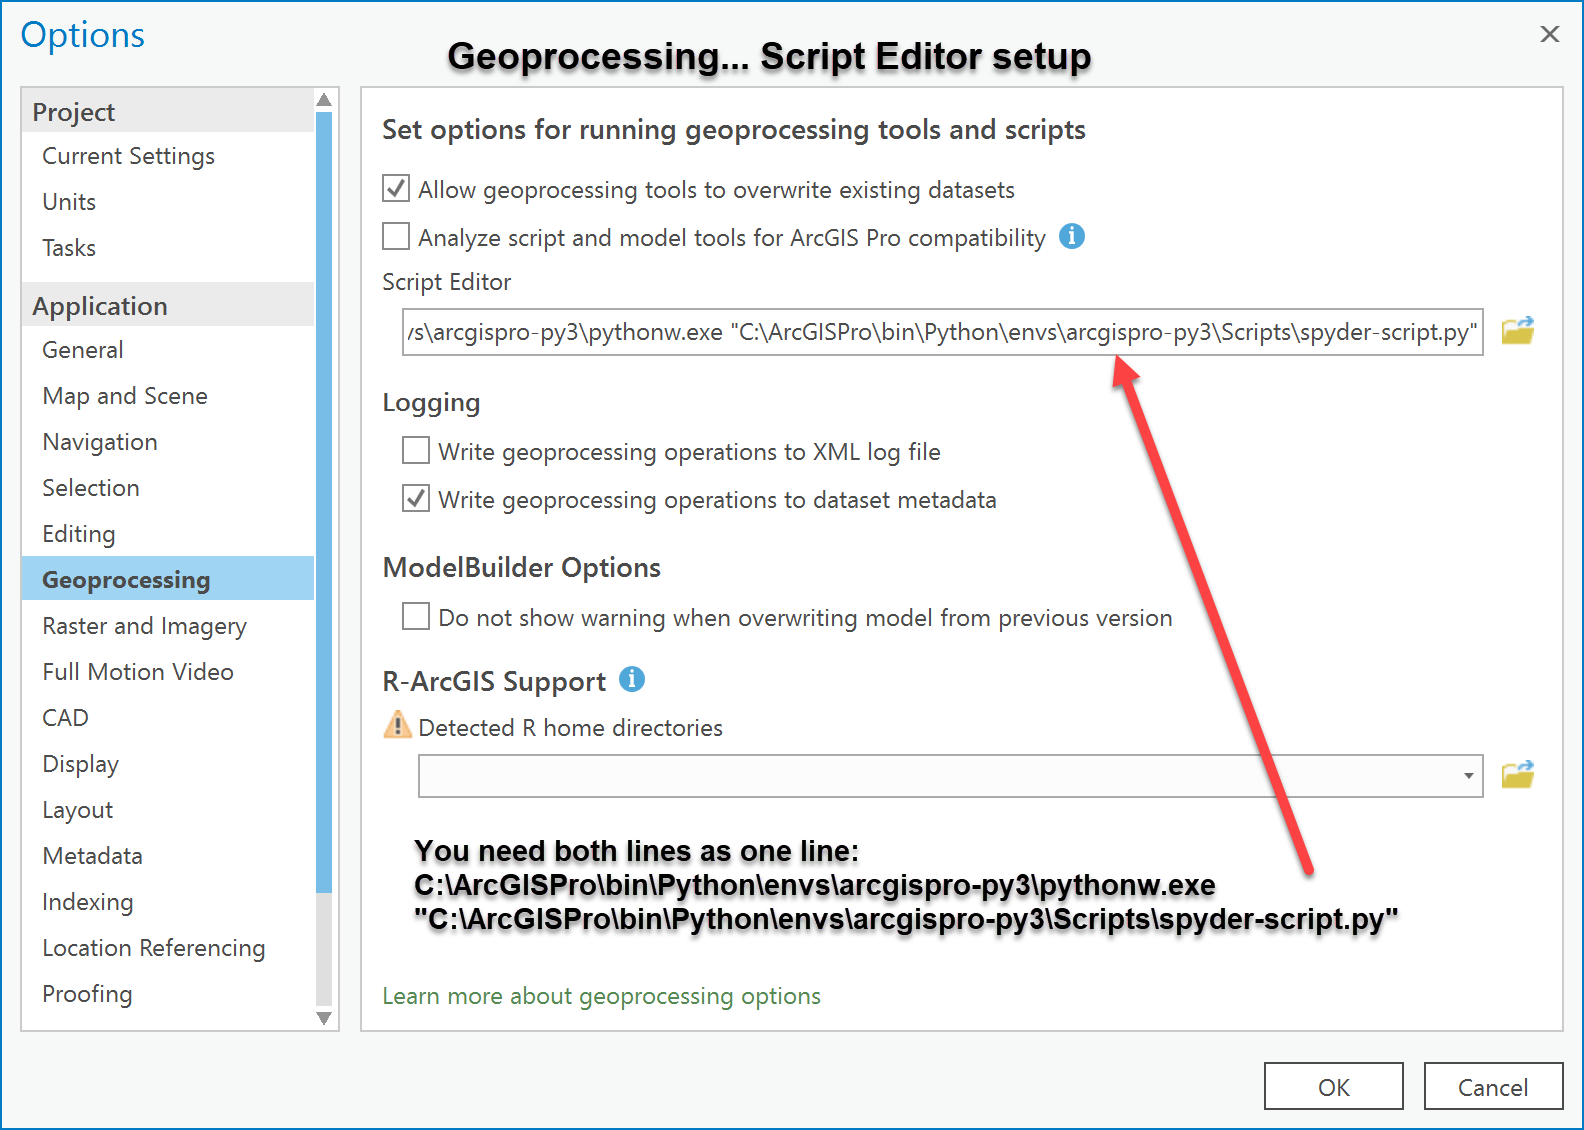Click inside the Script Editor path field
Screen dimensions: 1584x1130
tap(943, 332)
